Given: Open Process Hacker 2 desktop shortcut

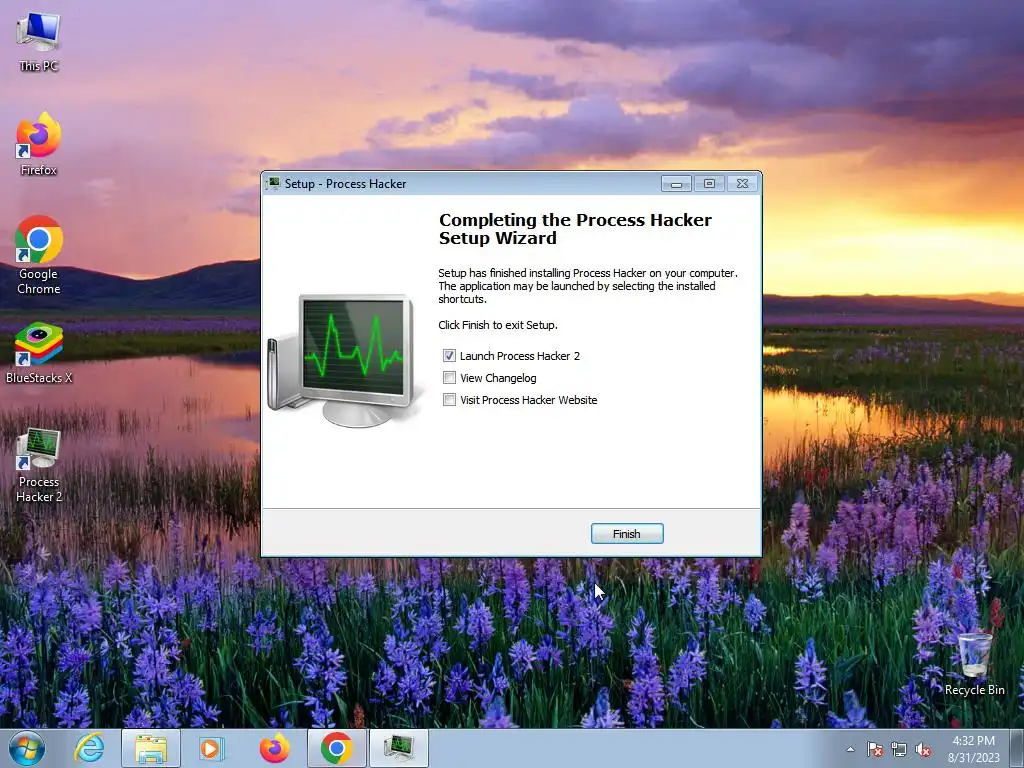Looking at the screenshot, I should tap(39, 465).
